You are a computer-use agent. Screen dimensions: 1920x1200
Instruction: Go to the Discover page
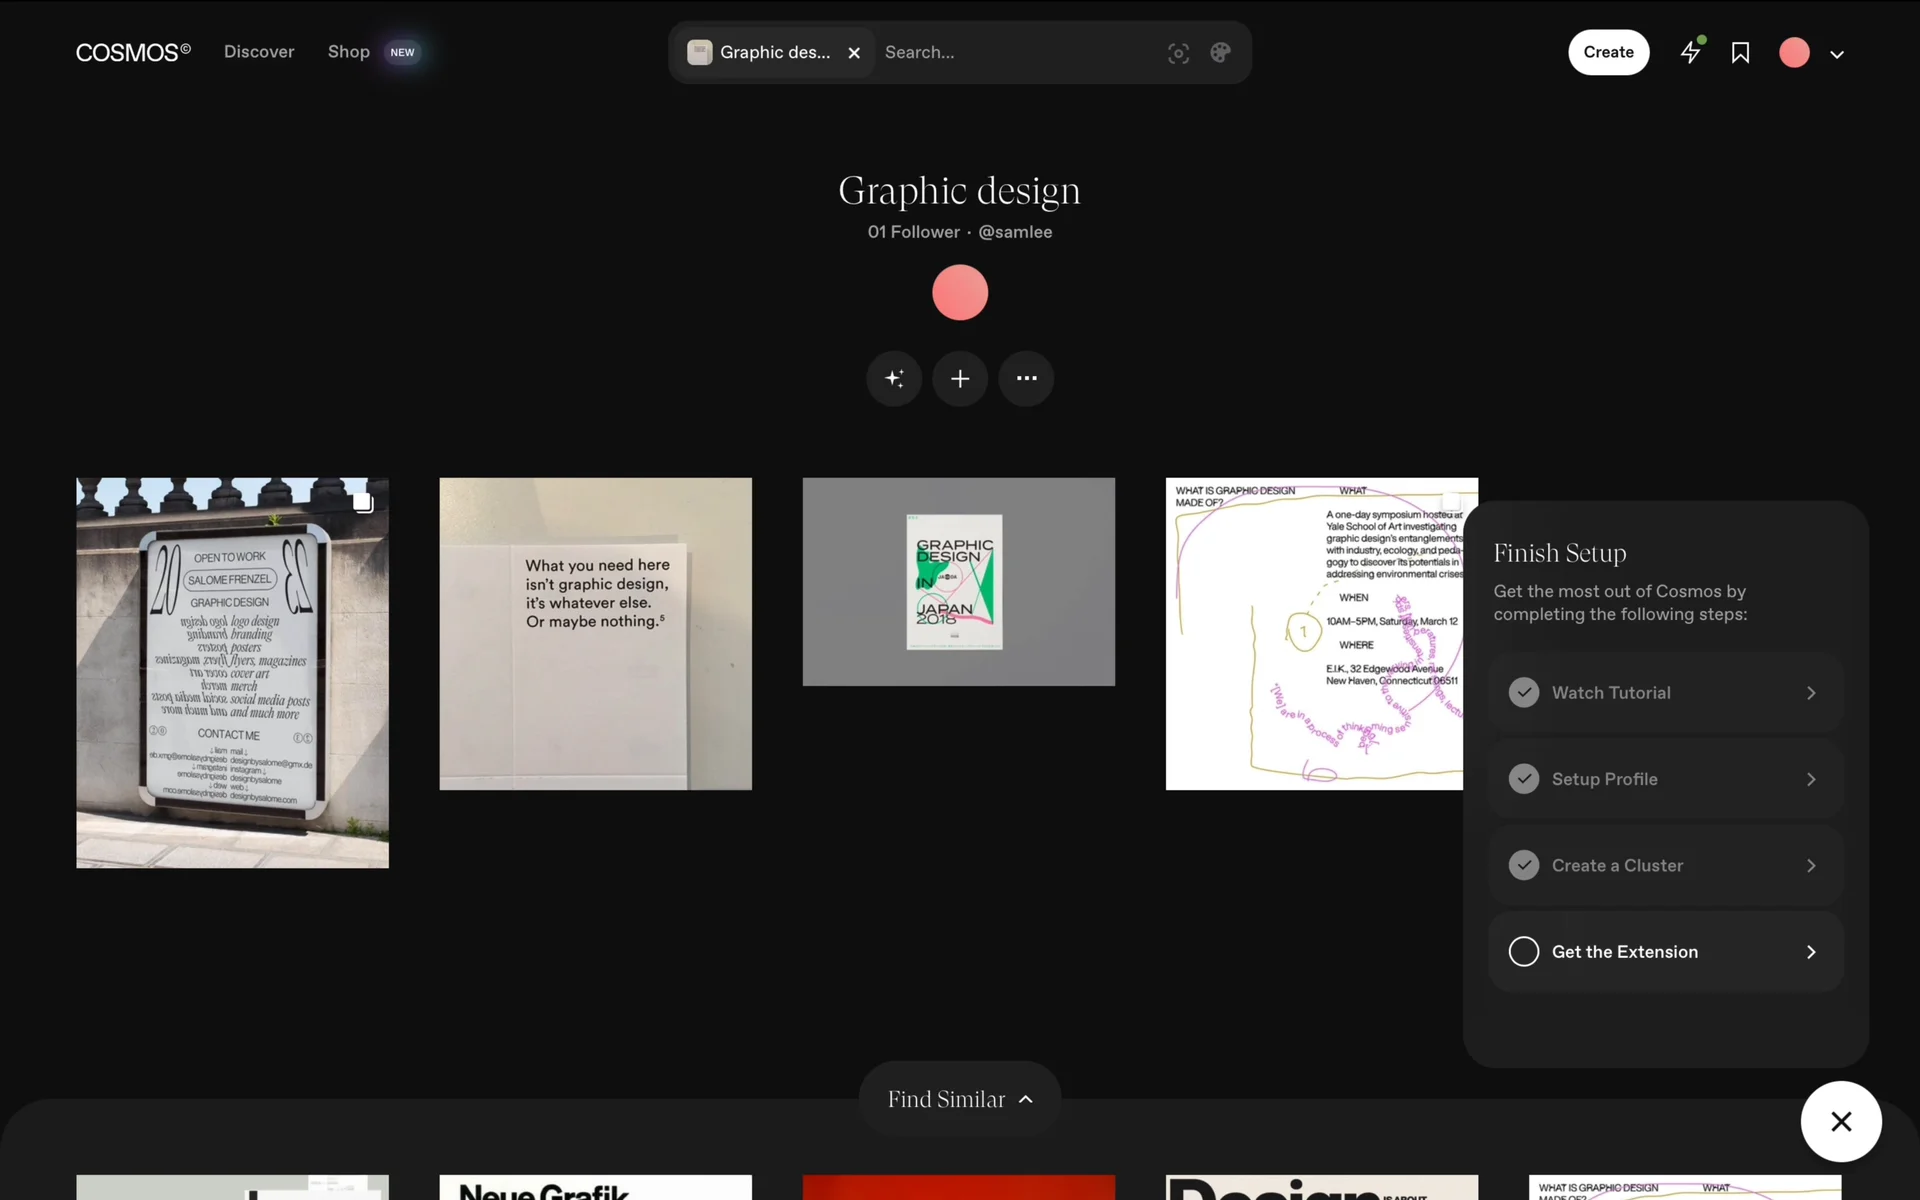(259, 52)
